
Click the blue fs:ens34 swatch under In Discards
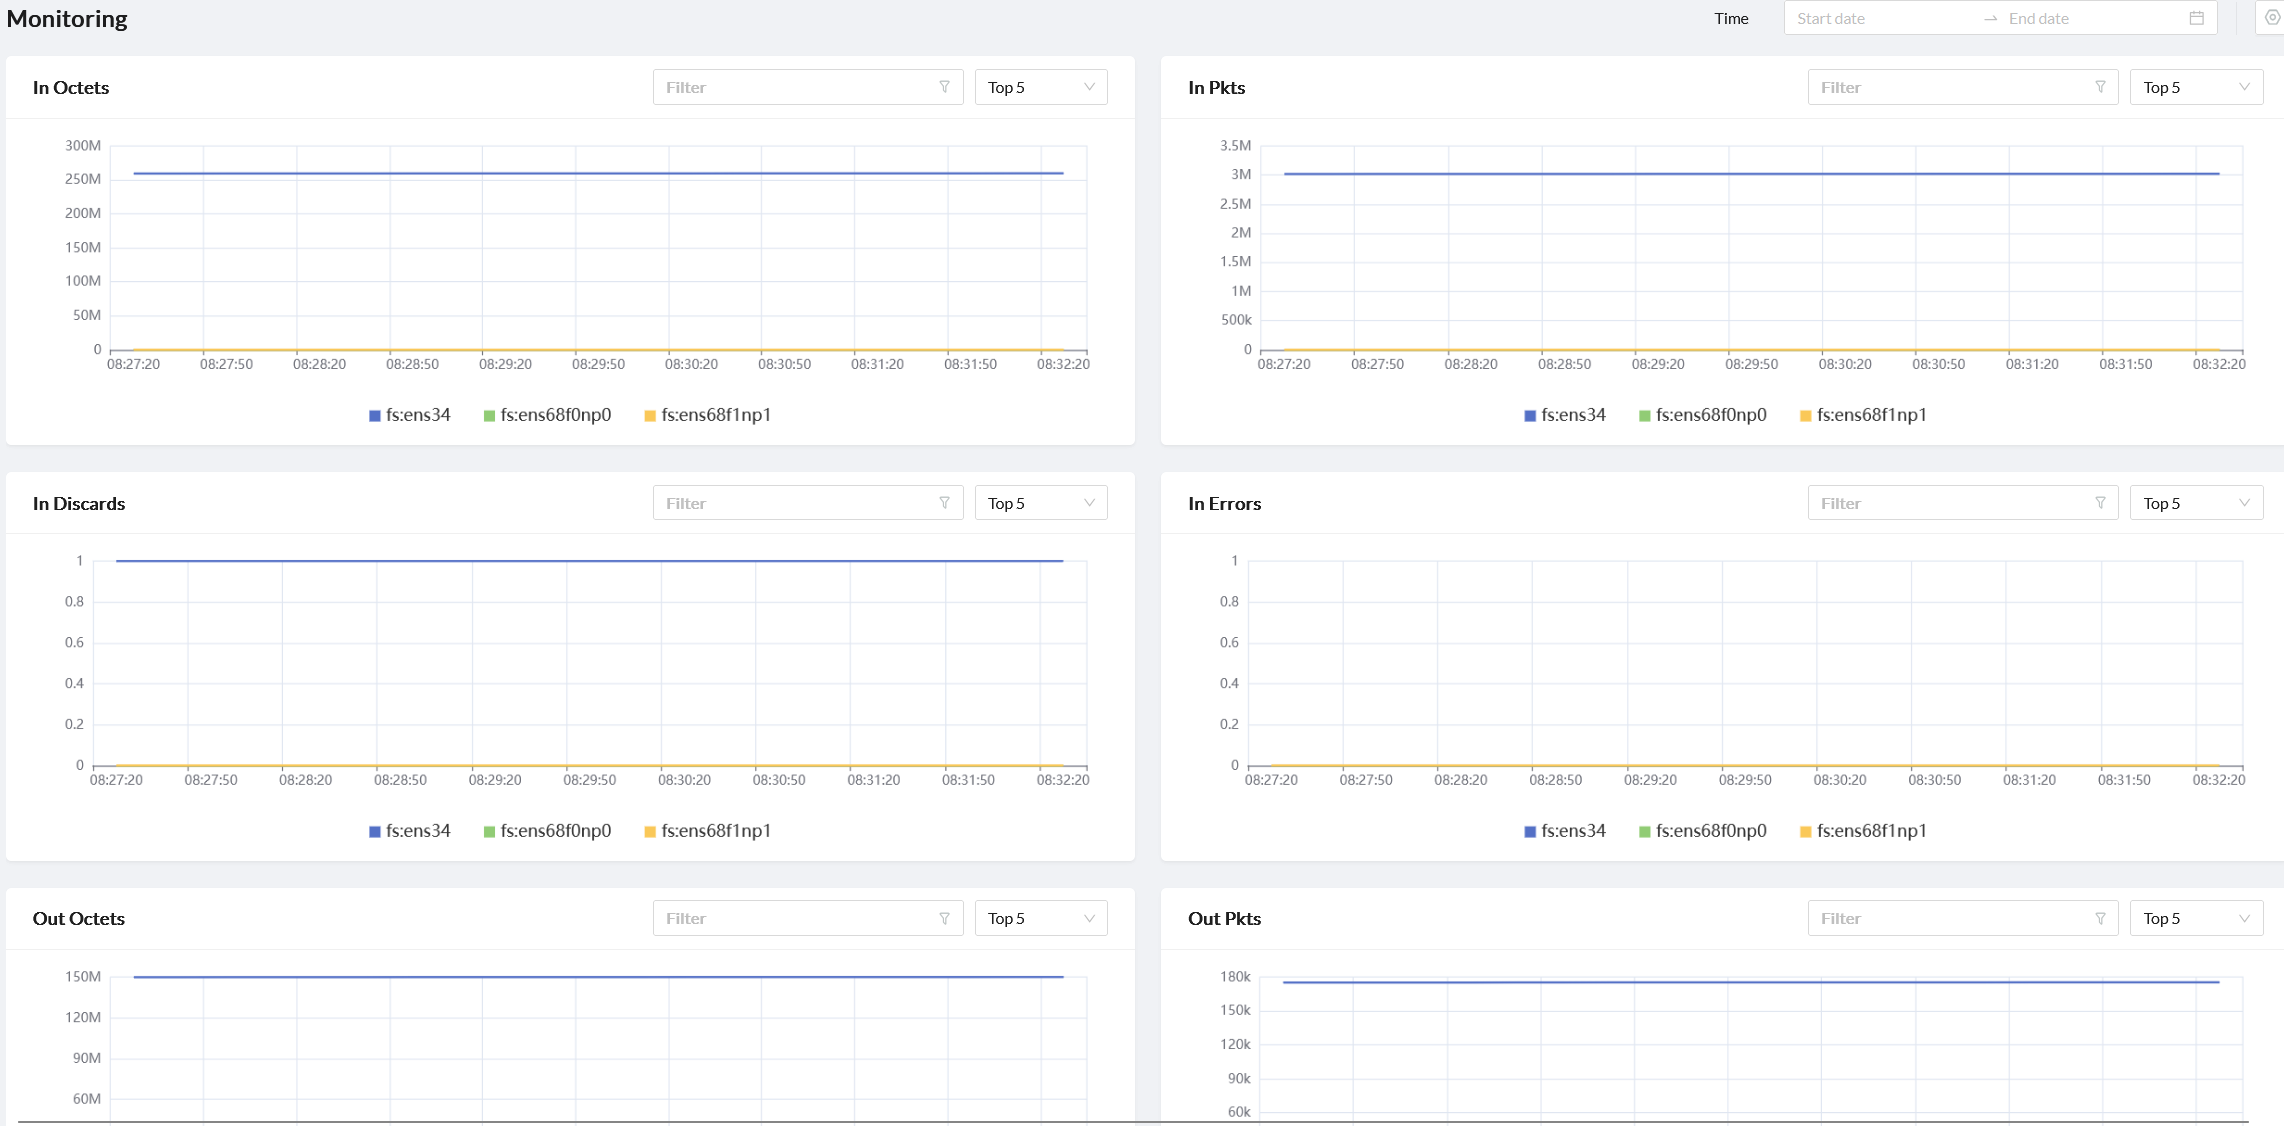(375, 832)
